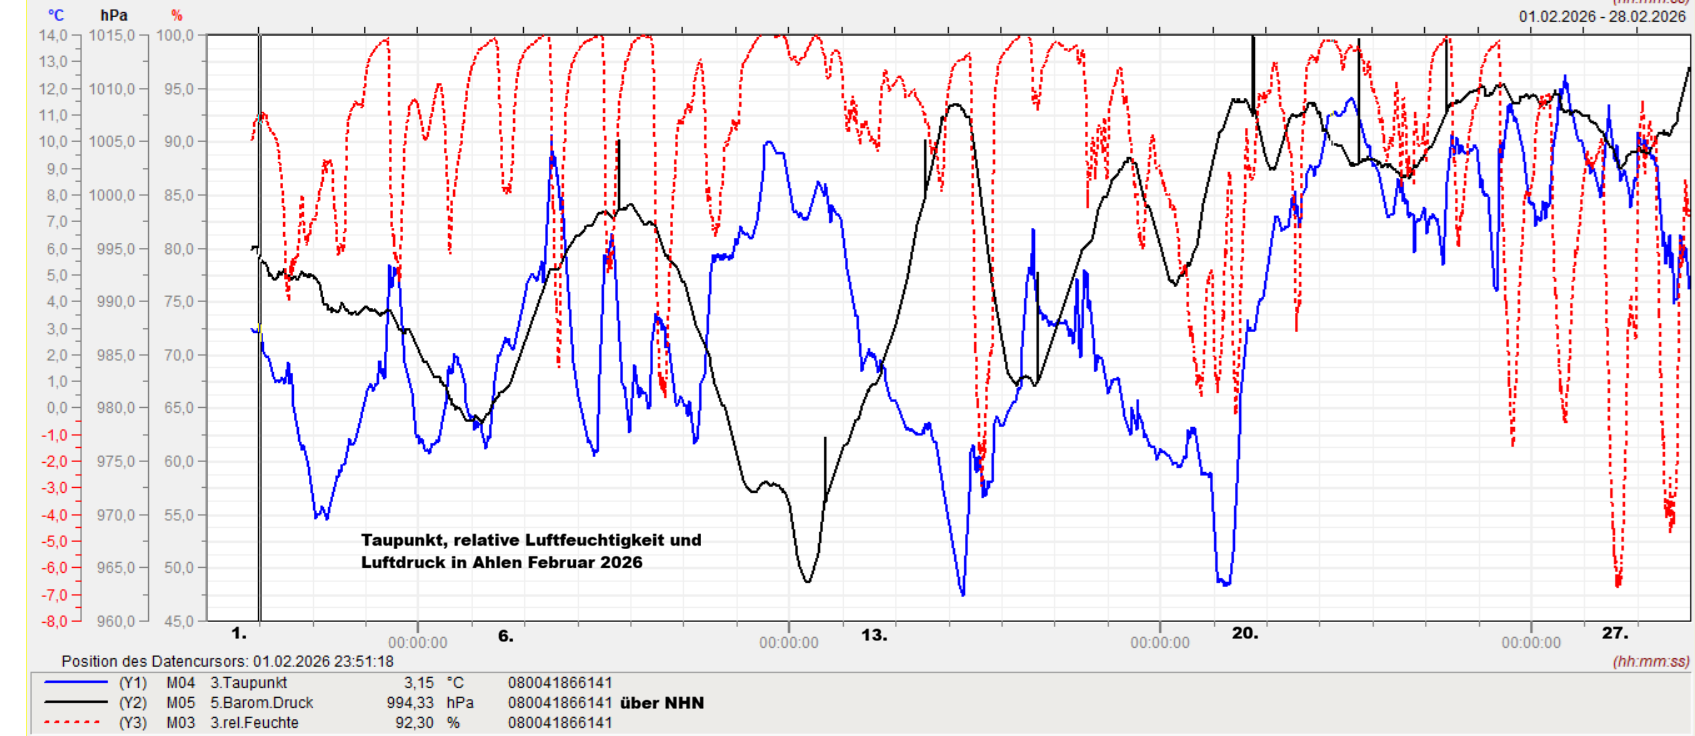
Task: Select the 3.Taupunkt legend entry
Action: pyautogui.click(x=248, y=683)
